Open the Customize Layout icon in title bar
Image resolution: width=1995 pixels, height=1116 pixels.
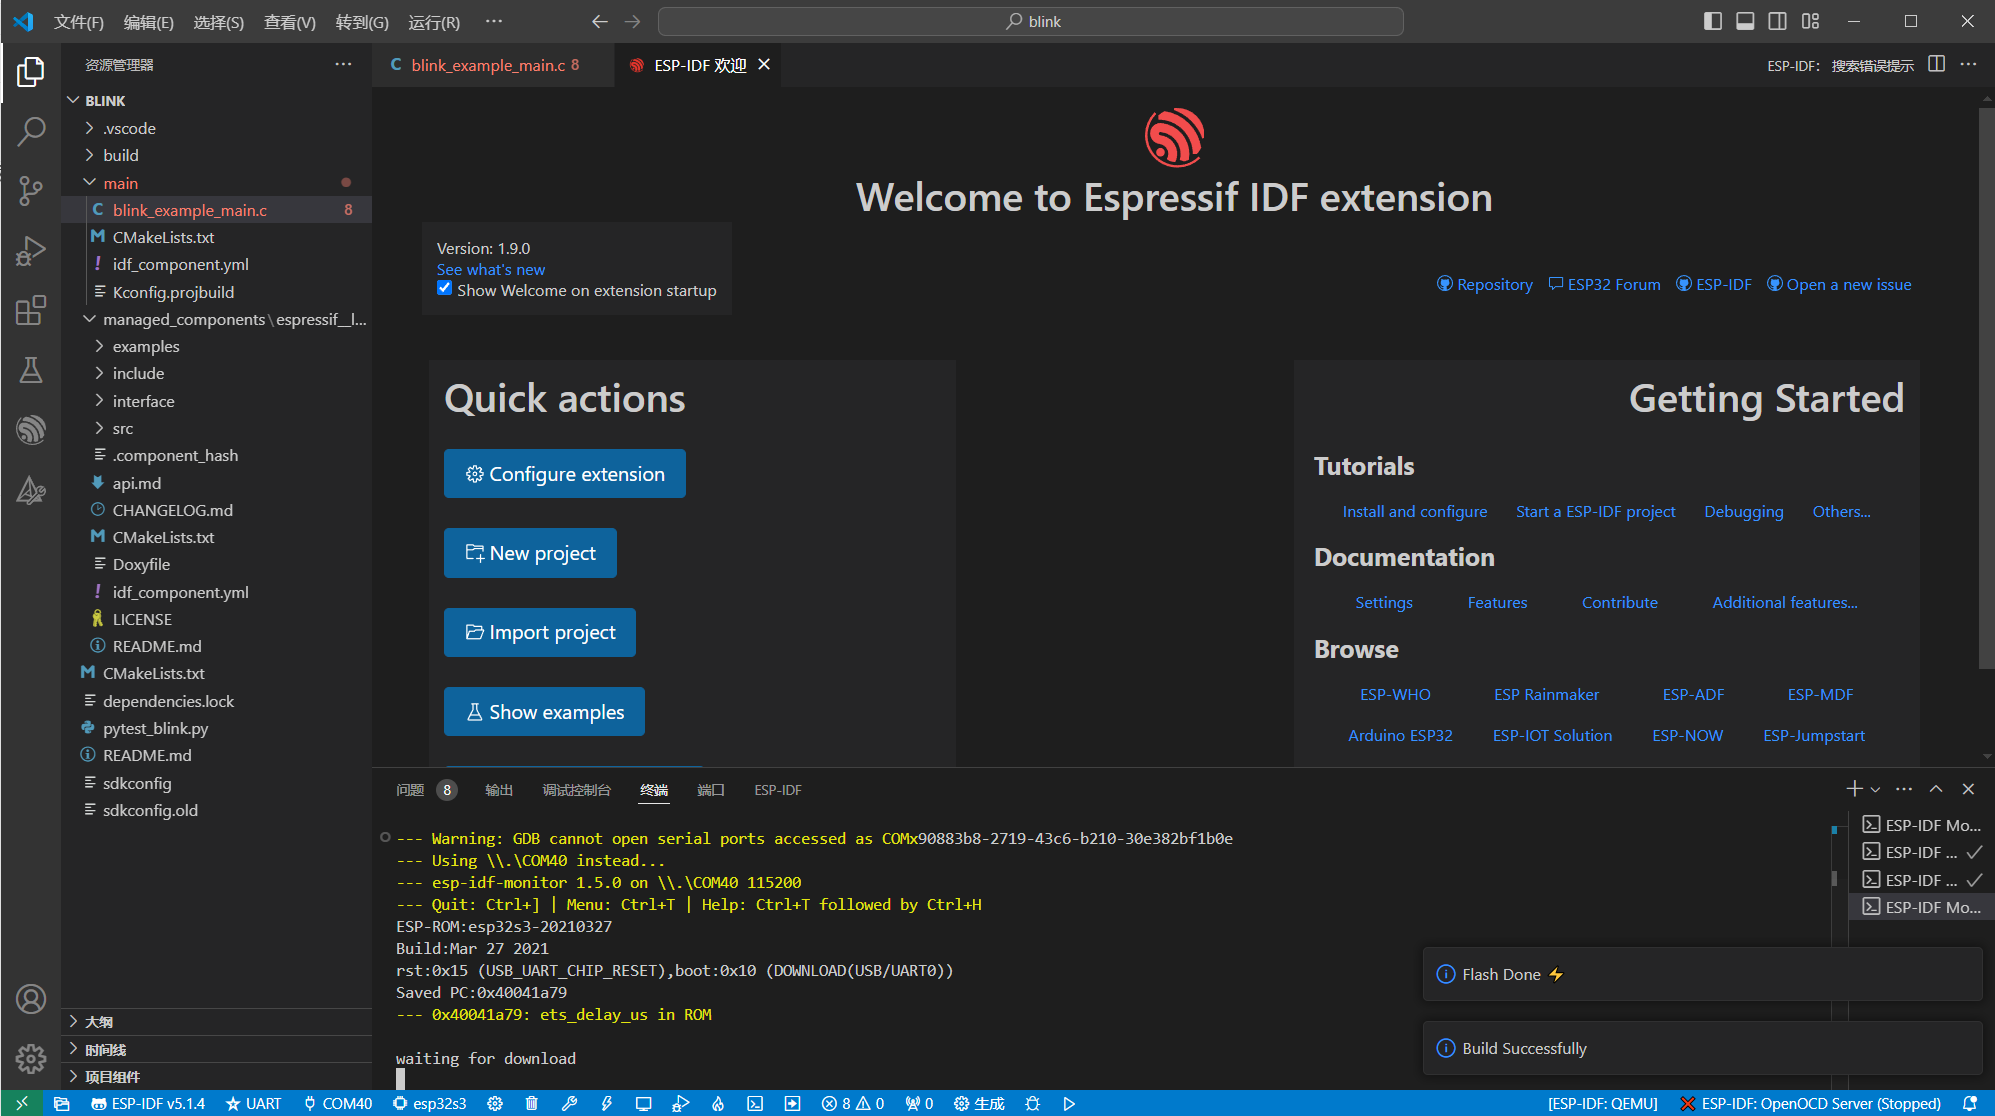coord(1811,21)
